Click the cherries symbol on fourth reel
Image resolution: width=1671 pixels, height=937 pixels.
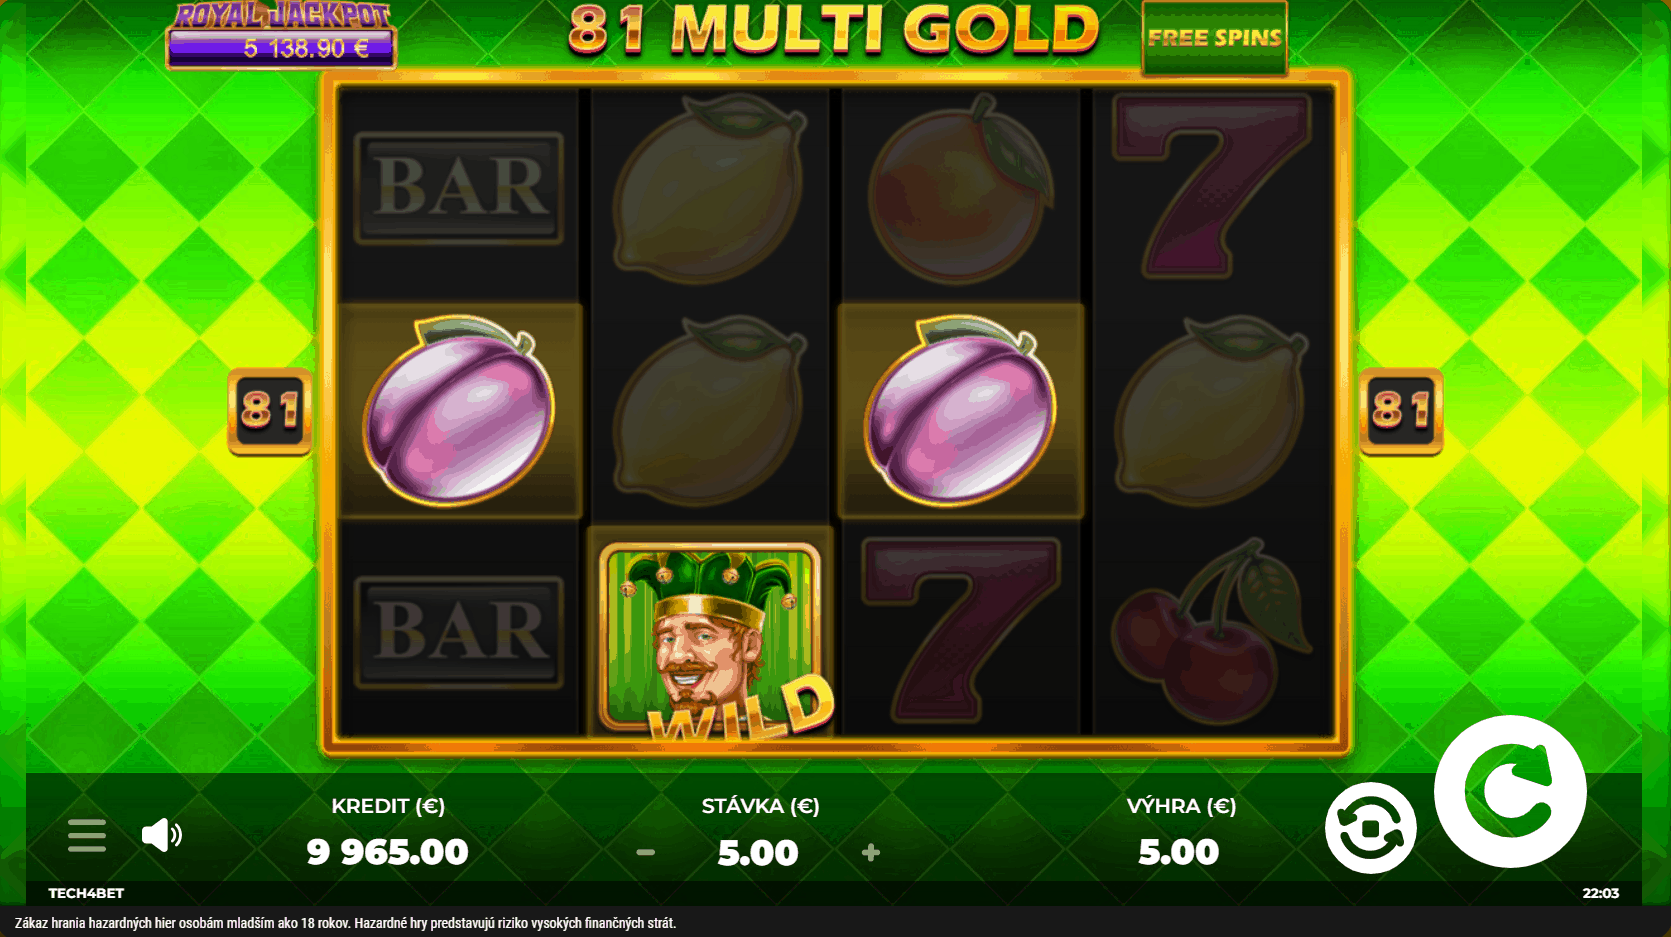(1211, 632)
